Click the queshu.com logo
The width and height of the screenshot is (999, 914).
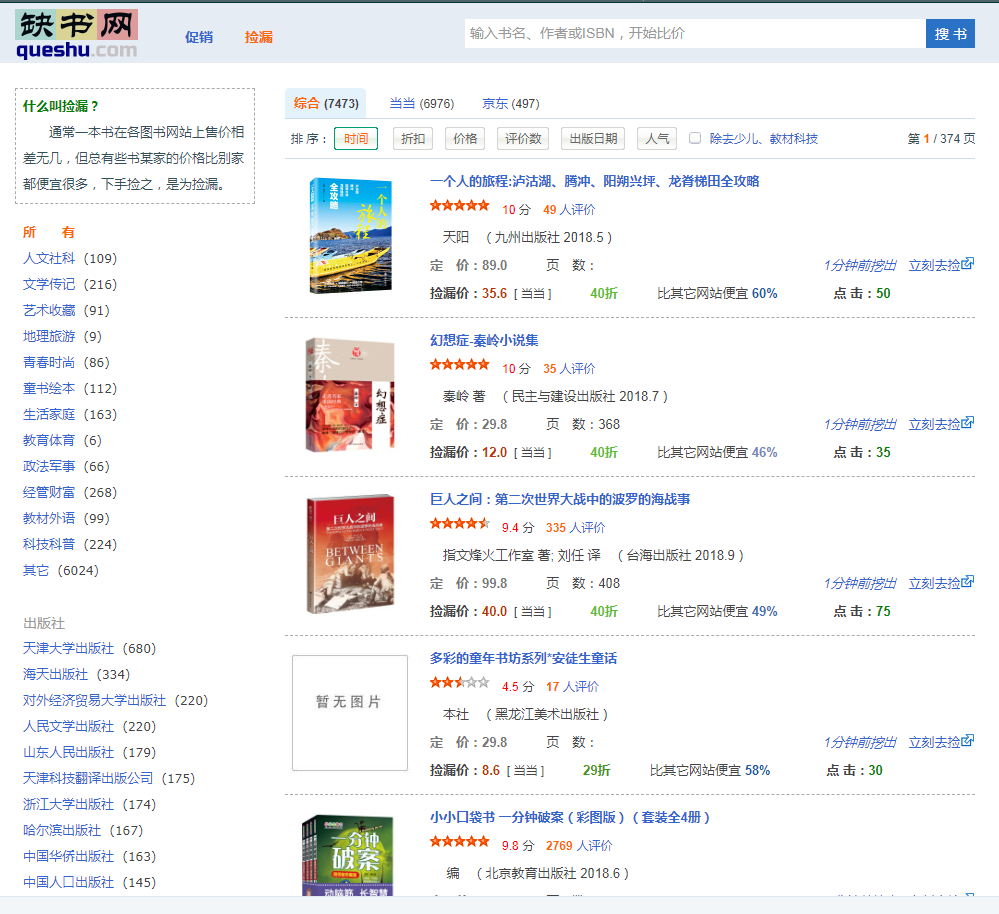click(75, 32)
